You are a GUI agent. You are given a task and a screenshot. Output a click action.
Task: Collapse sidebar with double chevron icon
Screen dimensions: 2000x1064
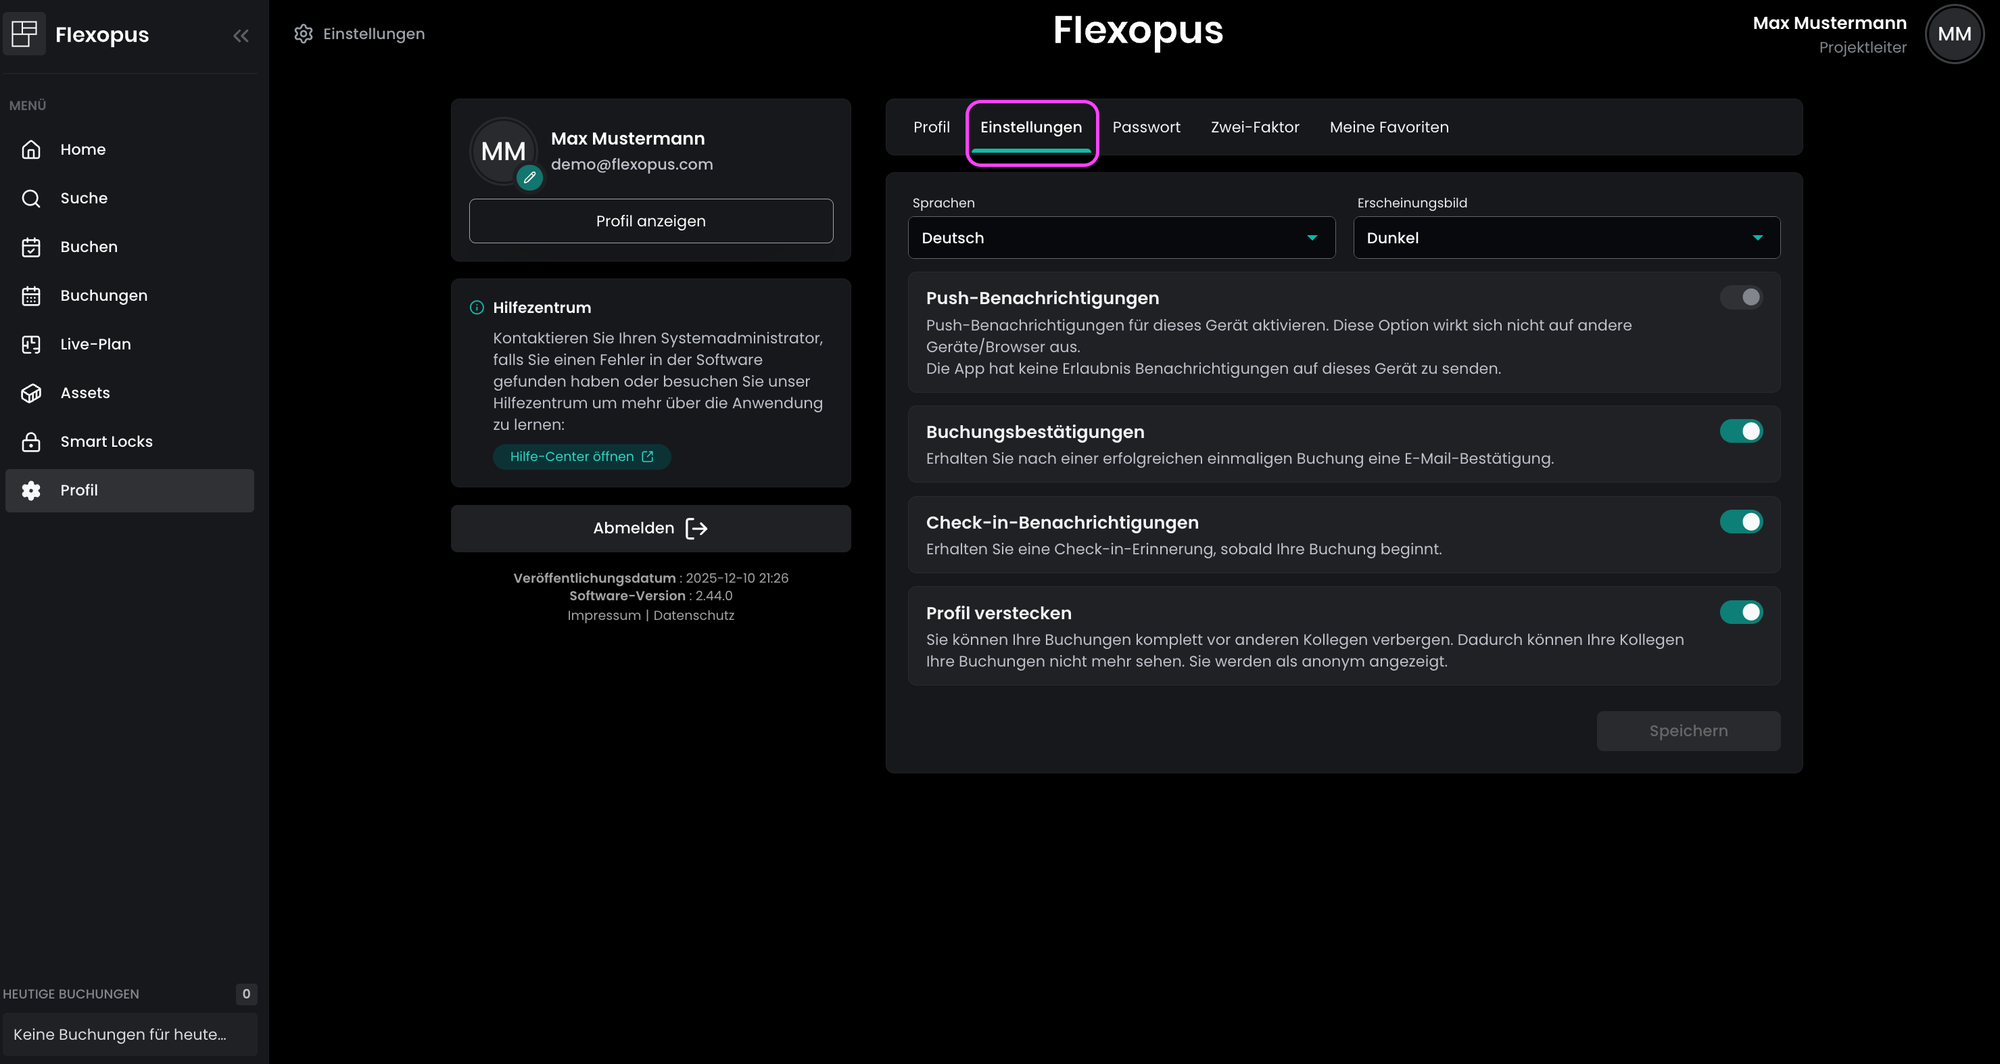coord(240,36)
